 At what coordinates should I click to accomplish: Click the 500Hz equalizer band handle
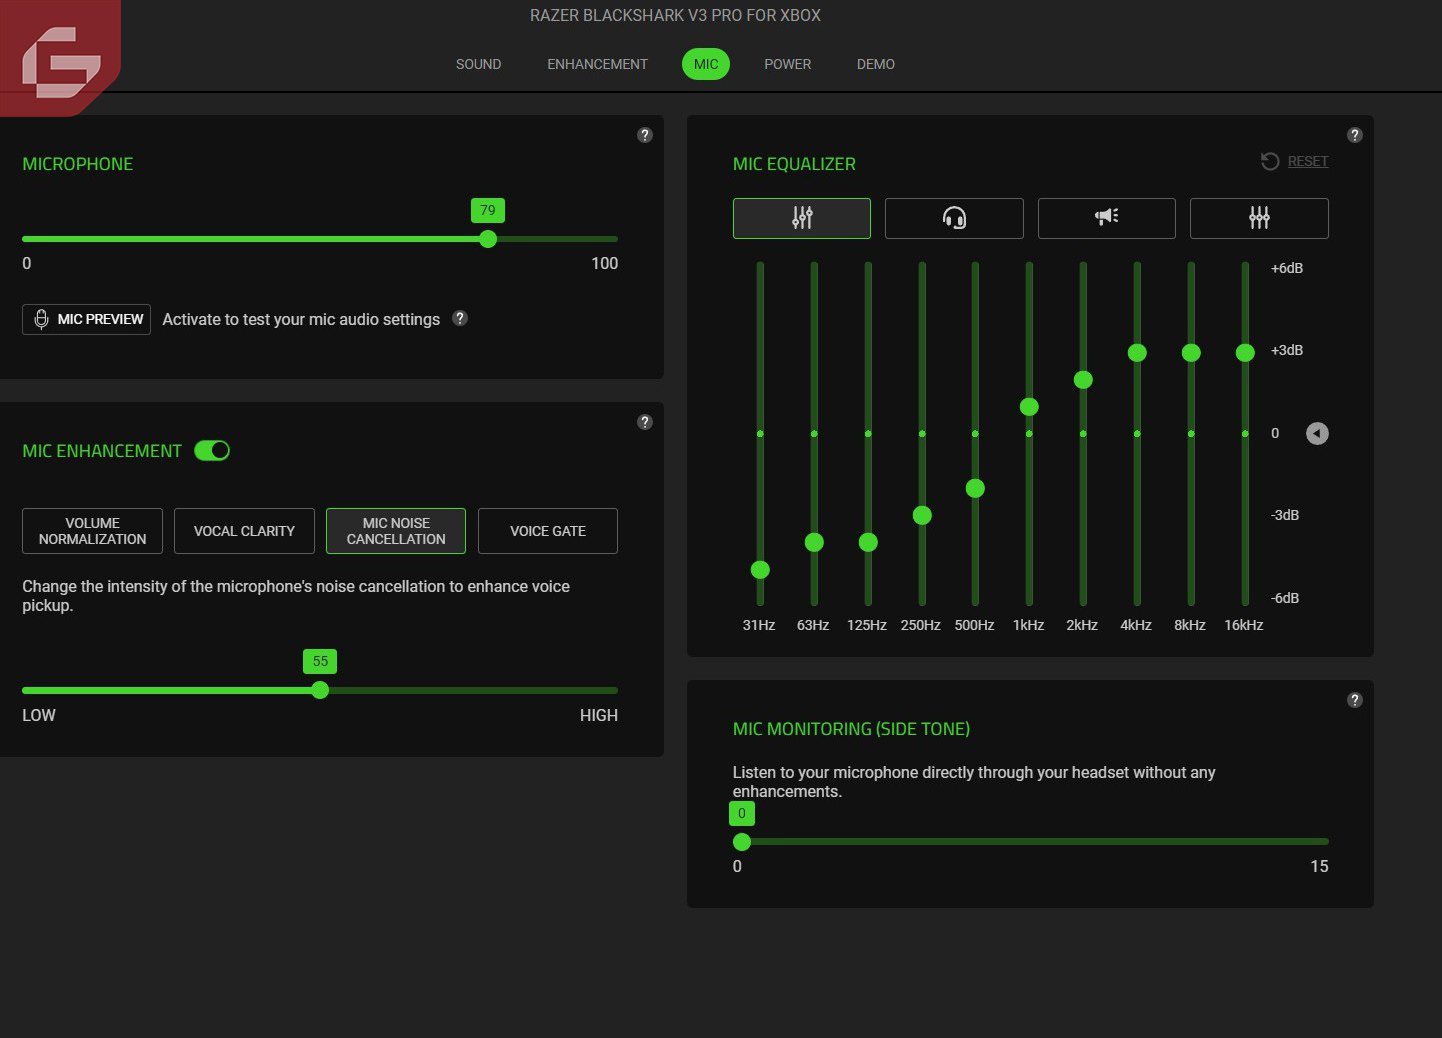click(x=975, y=488)
